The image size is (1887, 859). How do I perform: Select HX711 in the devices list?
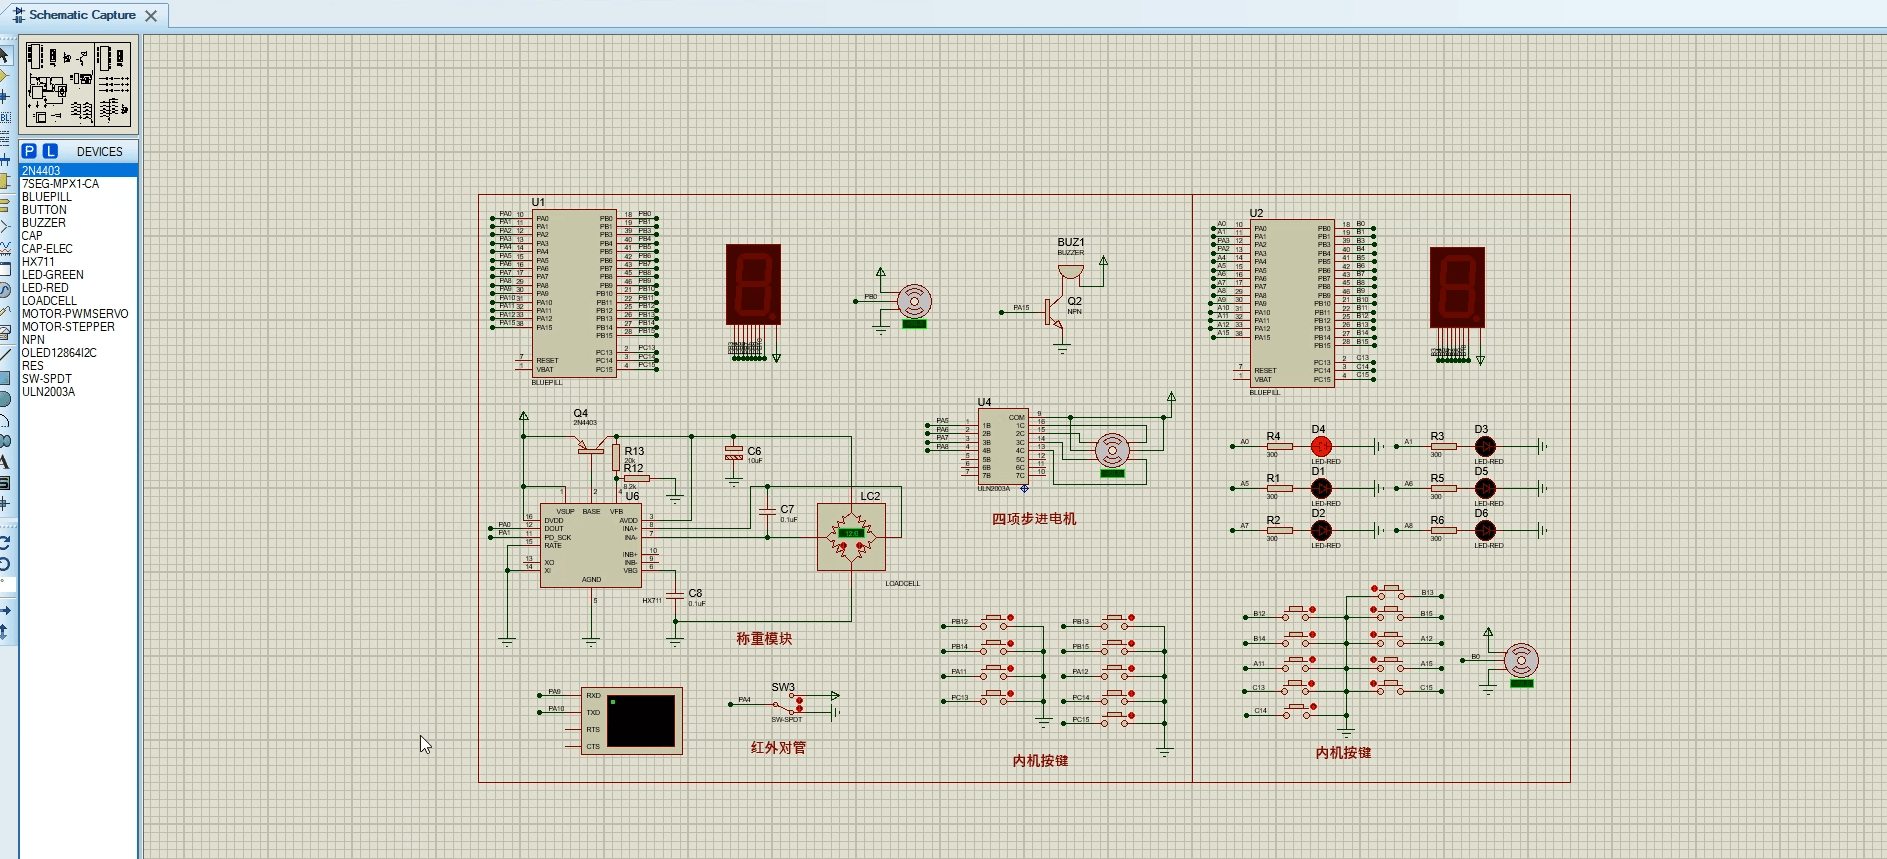click(78, 262)
